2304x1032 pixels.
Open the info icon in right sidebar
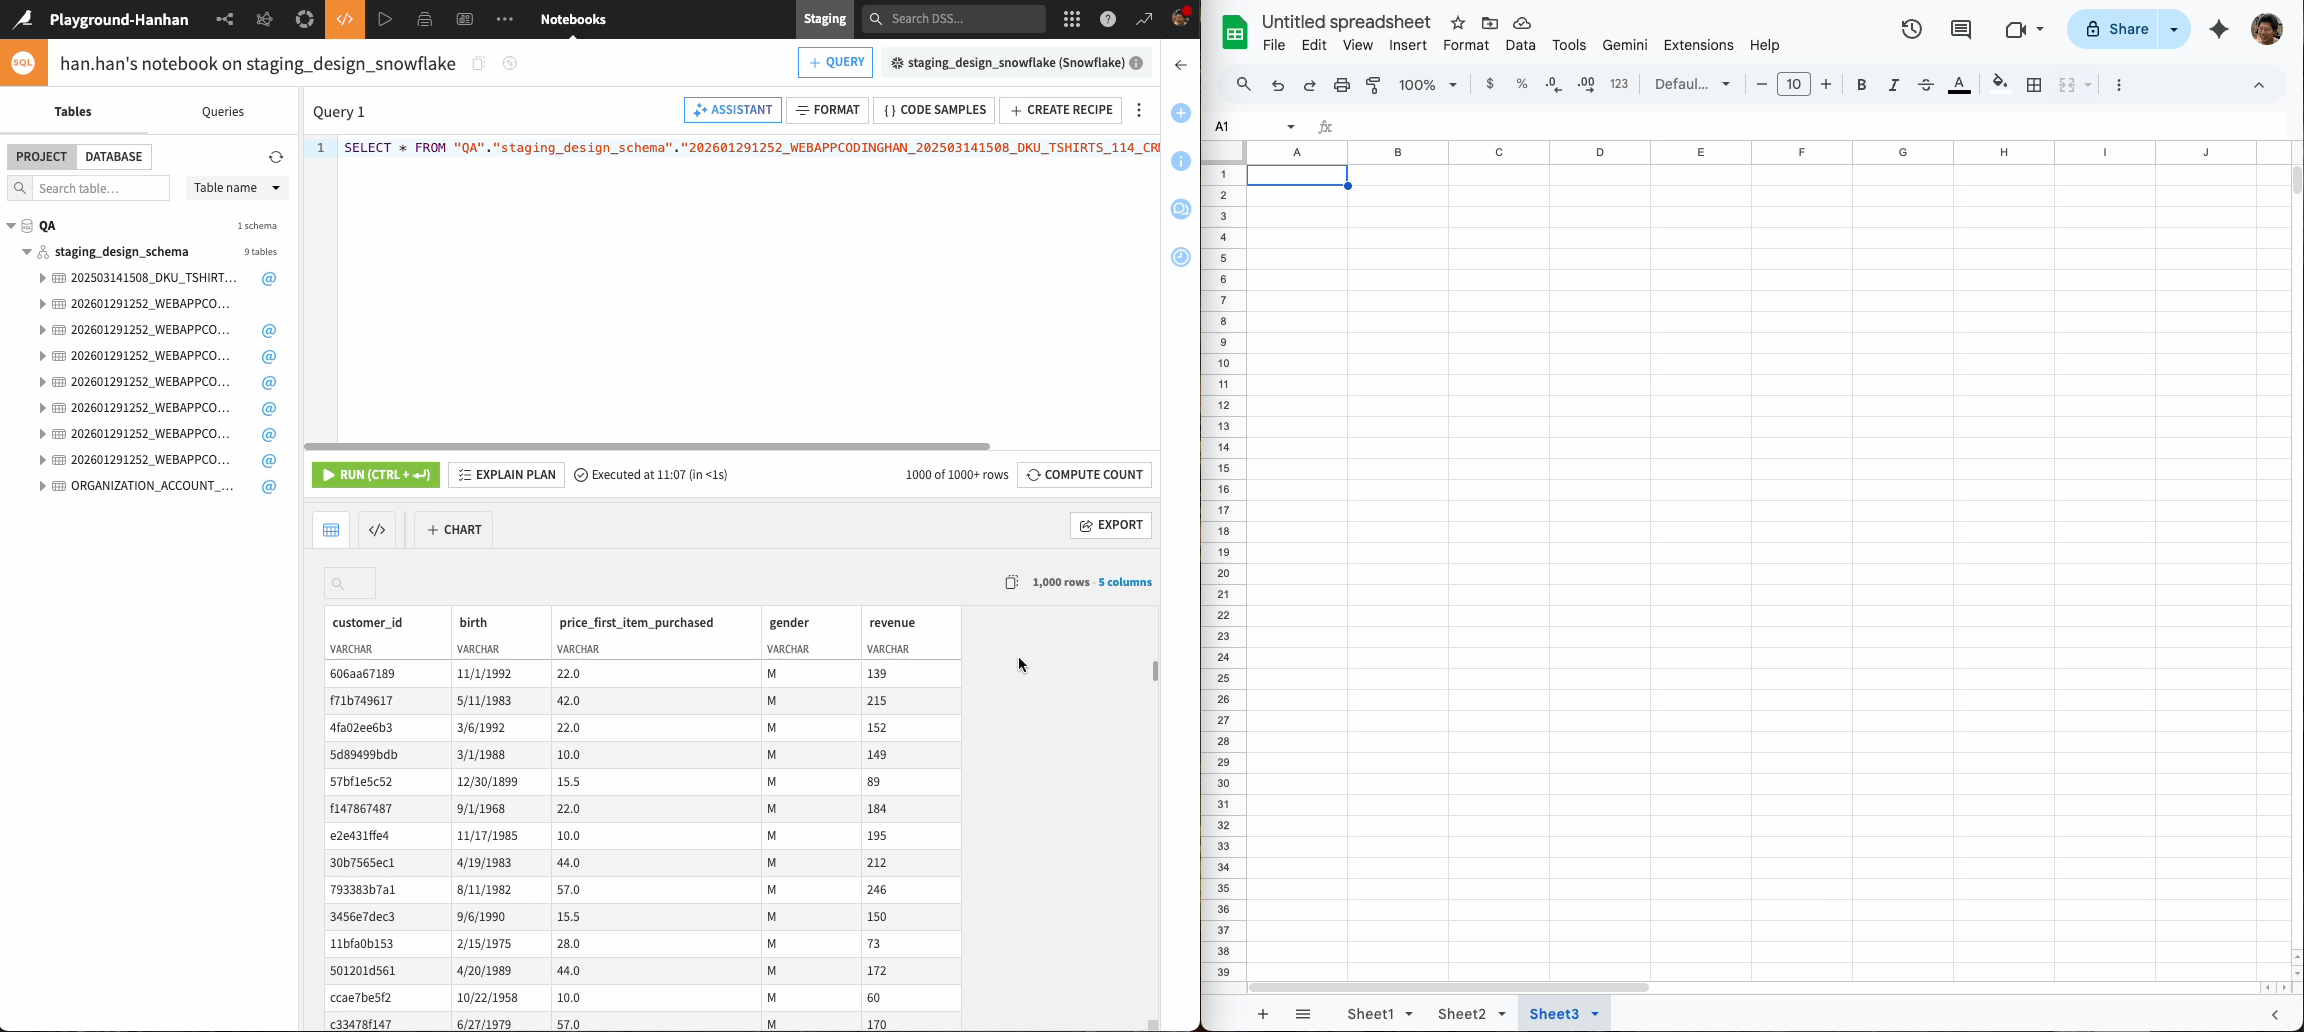click(1181, 161)
